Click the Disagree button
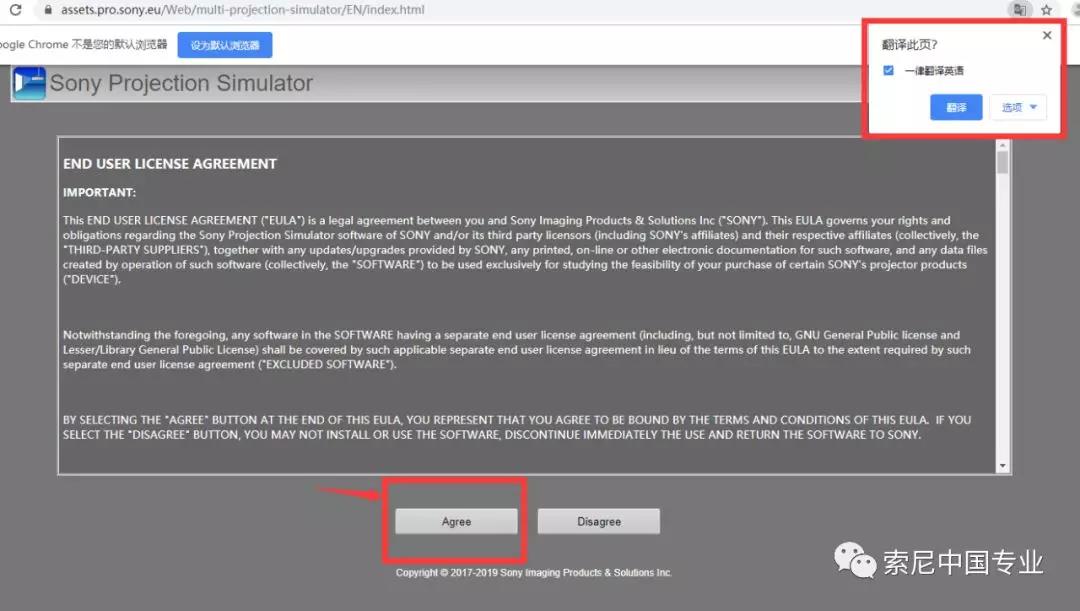The height and width of the screenshot is (611, 1080). click(x=599, y=521)
